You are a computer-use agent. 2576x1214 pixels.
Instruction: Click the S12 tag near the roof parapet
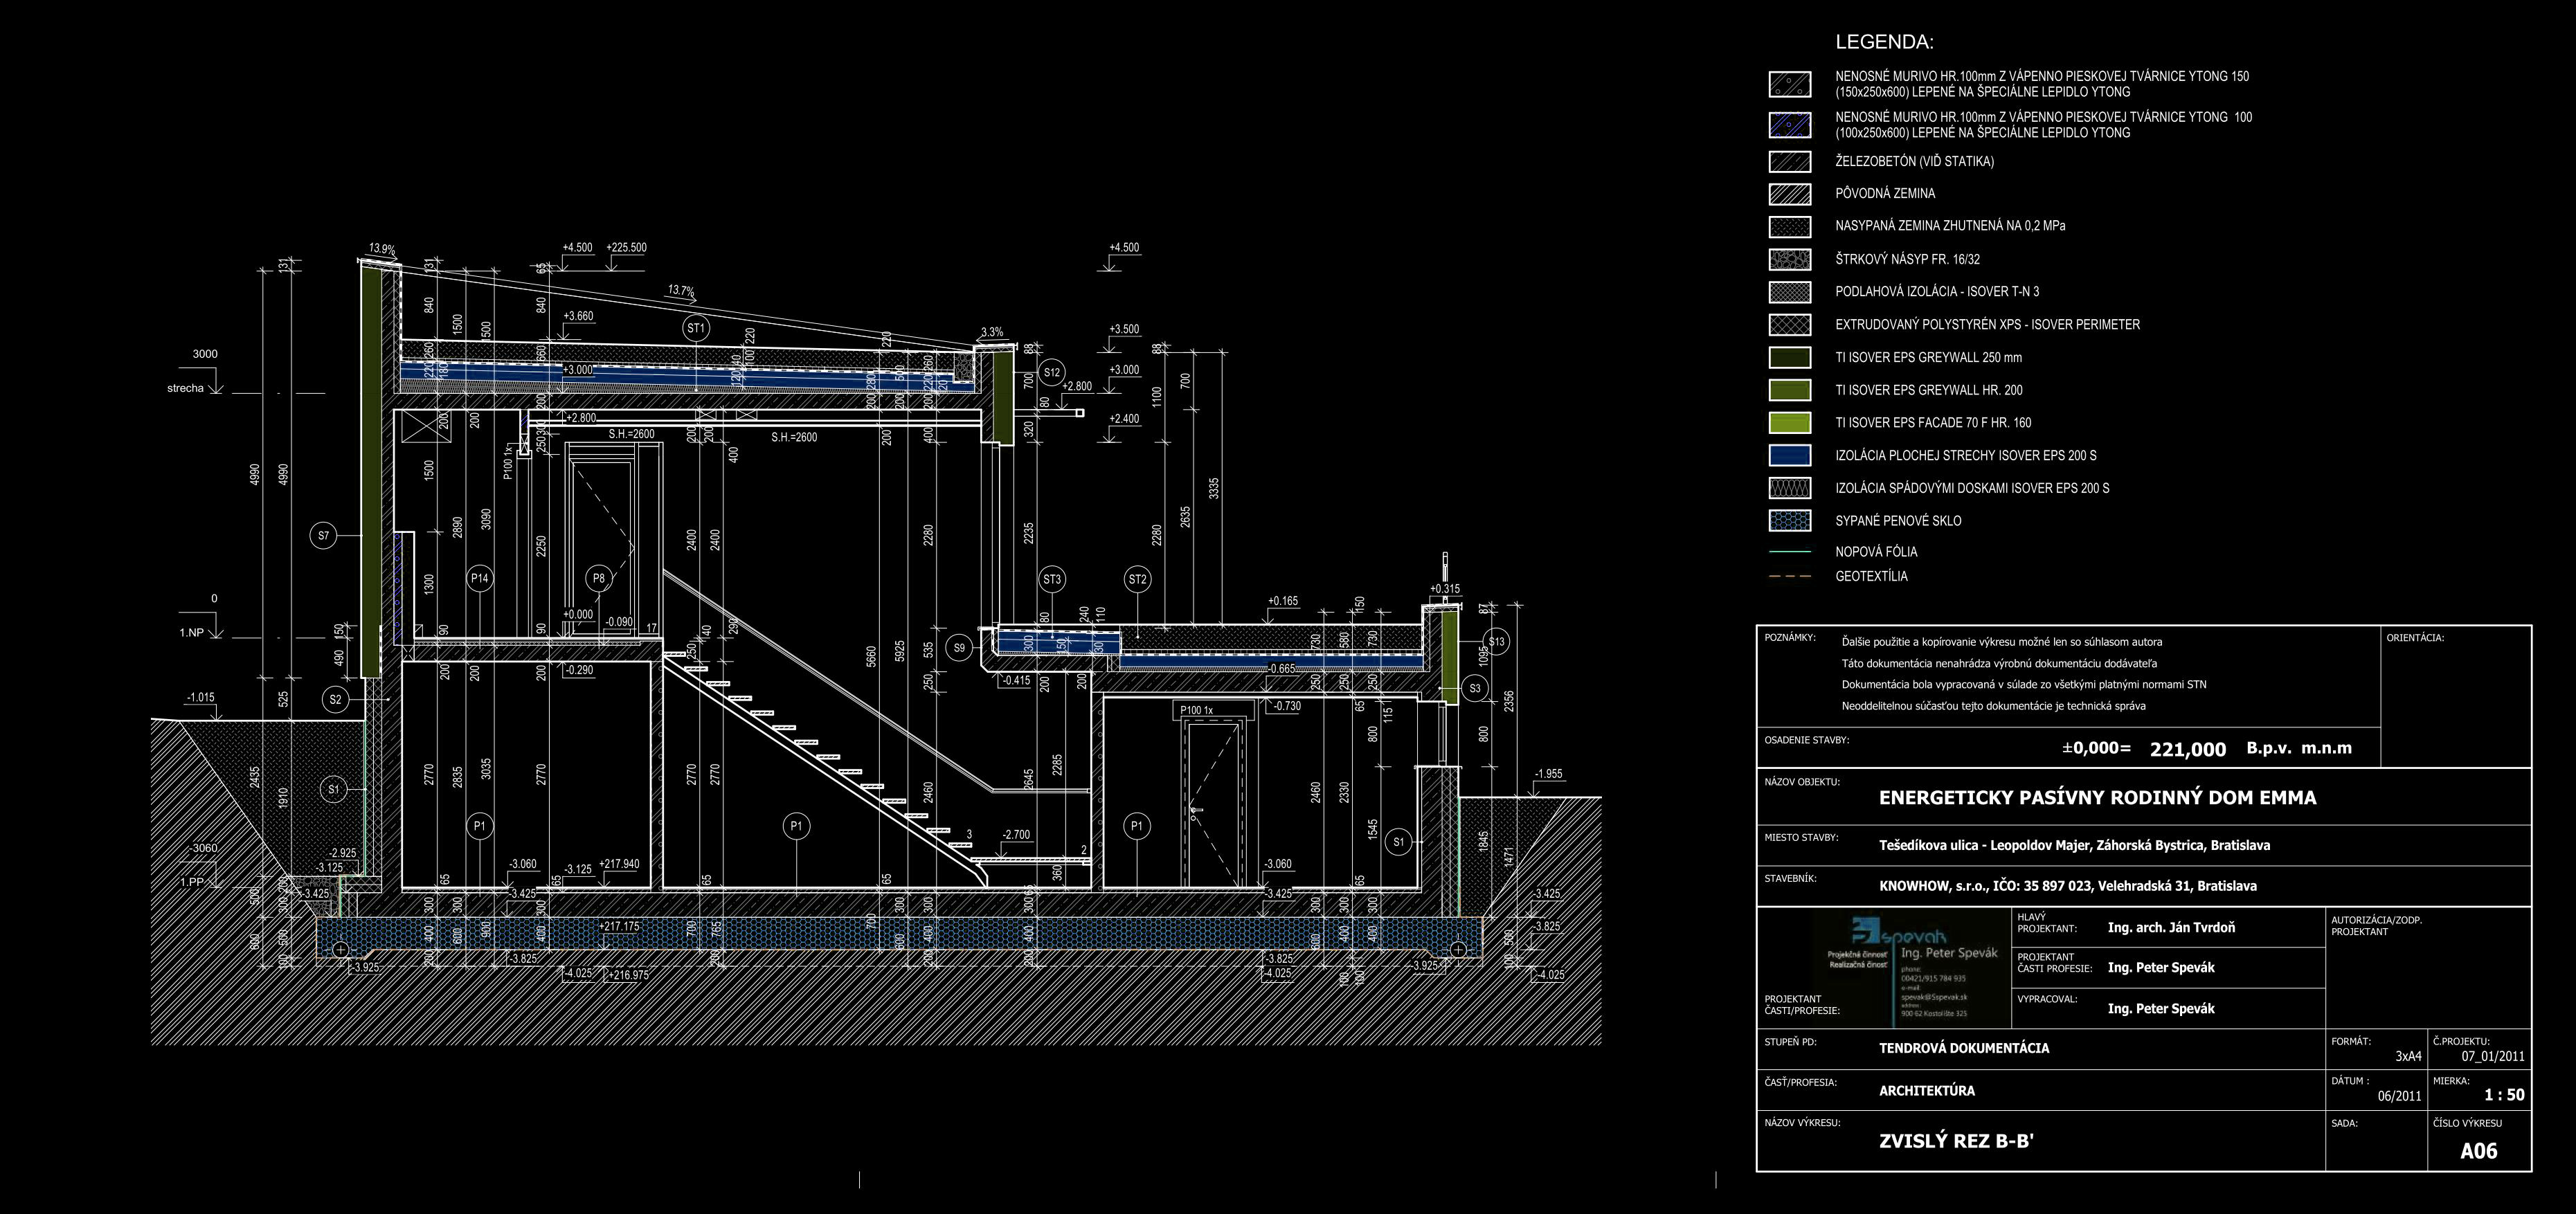pyautogui.click(x=1052, y=373)
